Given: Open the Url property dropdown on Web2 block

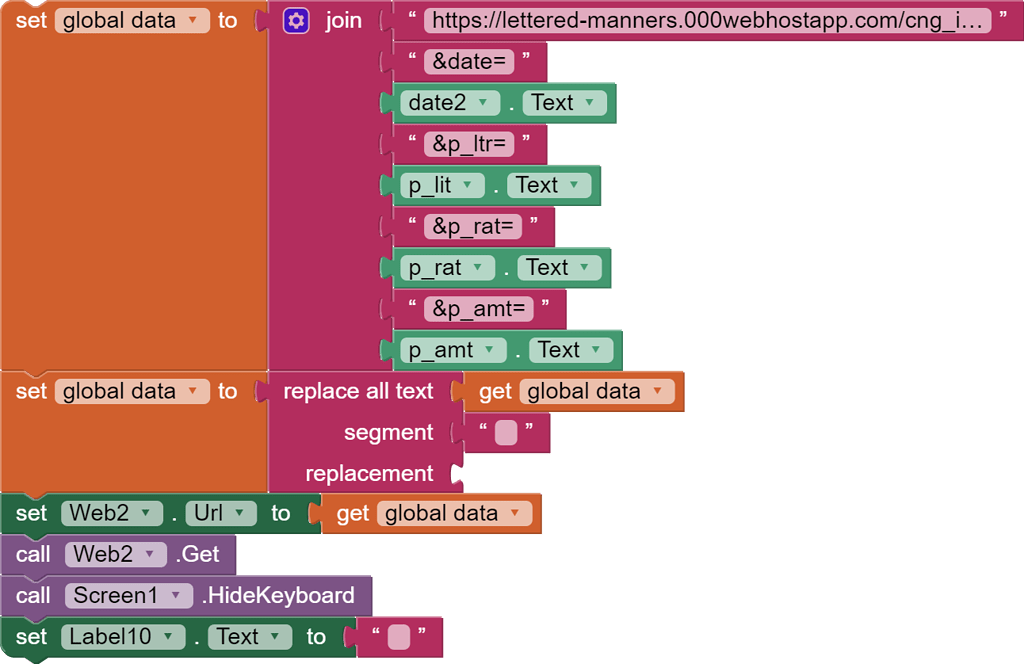Looking at the screenshot, I should [x=221, y=513].
